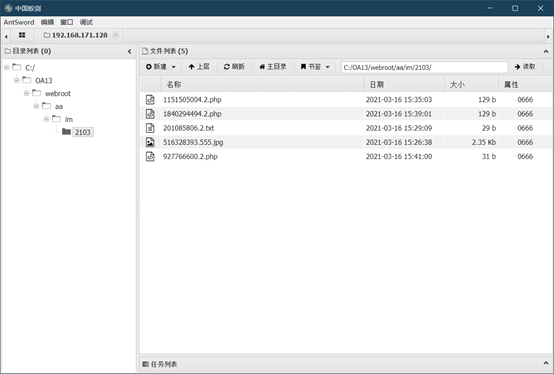Collapse the 文件列表 panel with the chevron
This screenshot has height=374, width=554.
[x=546, y=52]
